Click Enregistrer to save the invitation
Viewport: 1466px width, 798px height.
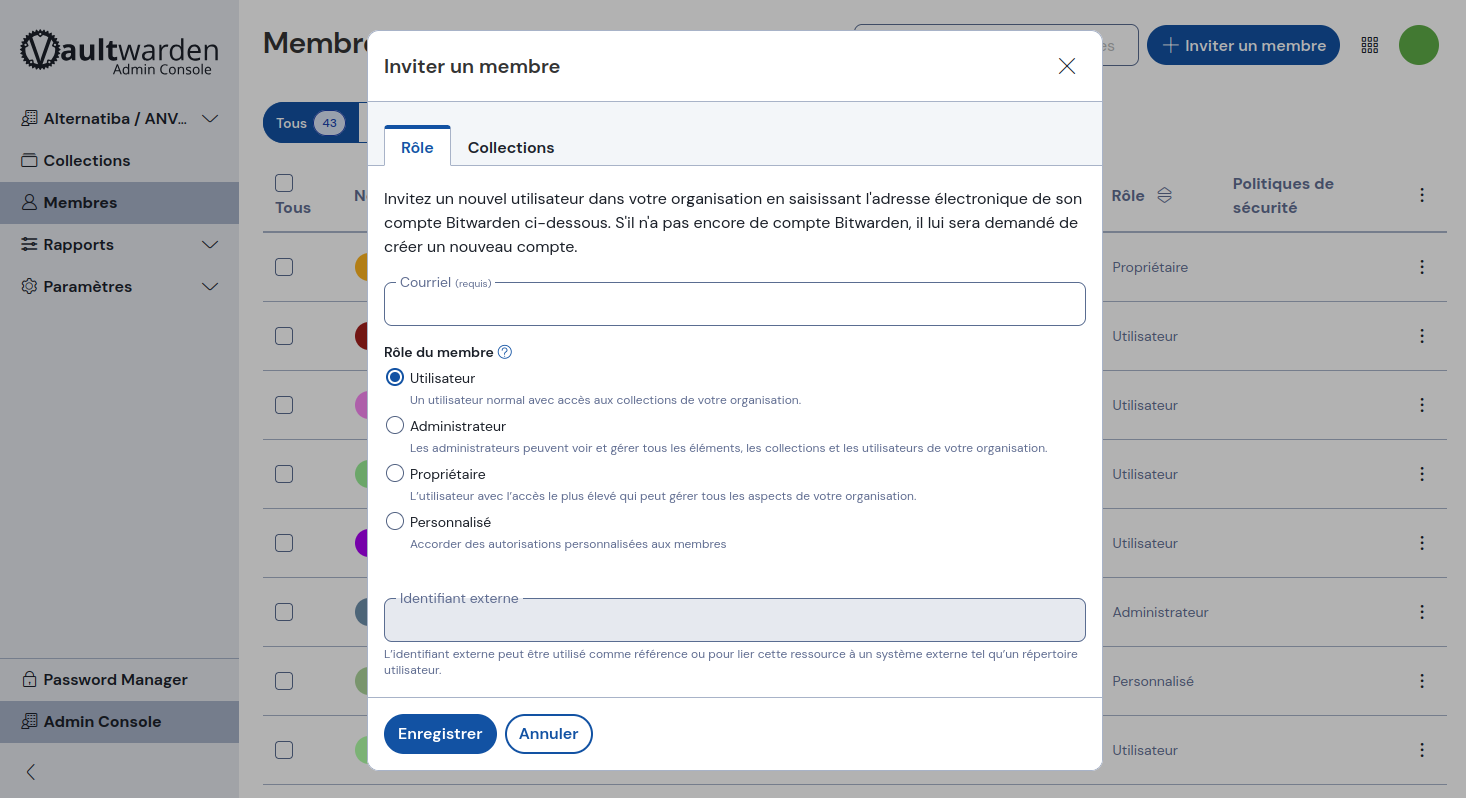(440, 733)
